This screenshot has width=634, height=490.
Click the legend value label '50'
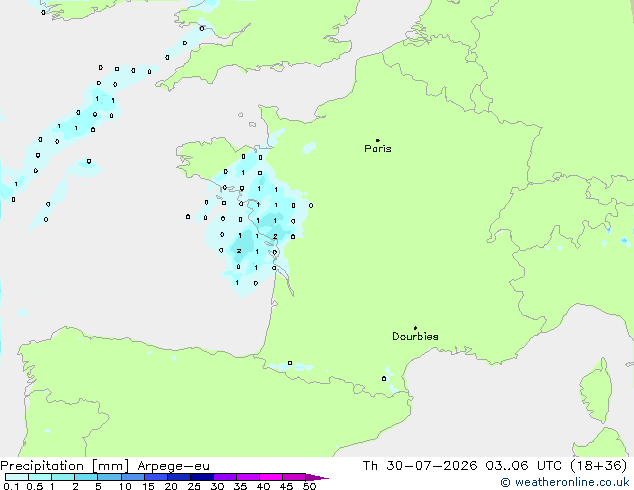[309, 486]
